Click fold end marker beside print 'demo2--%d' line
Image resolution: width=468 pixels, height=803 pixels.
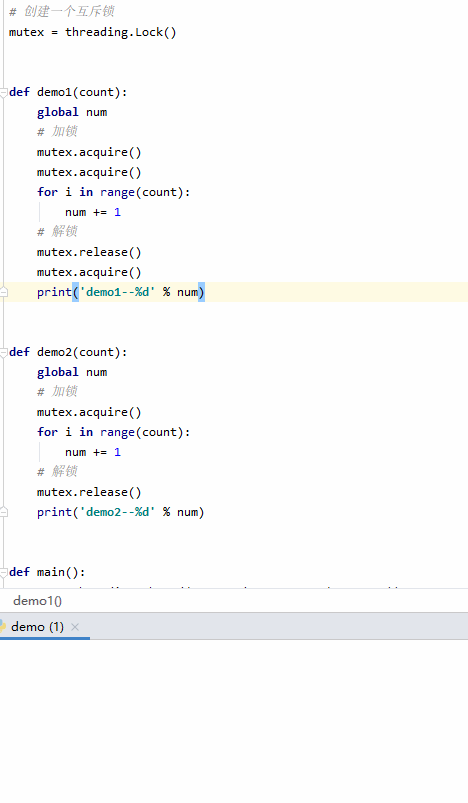pos(4,512)
